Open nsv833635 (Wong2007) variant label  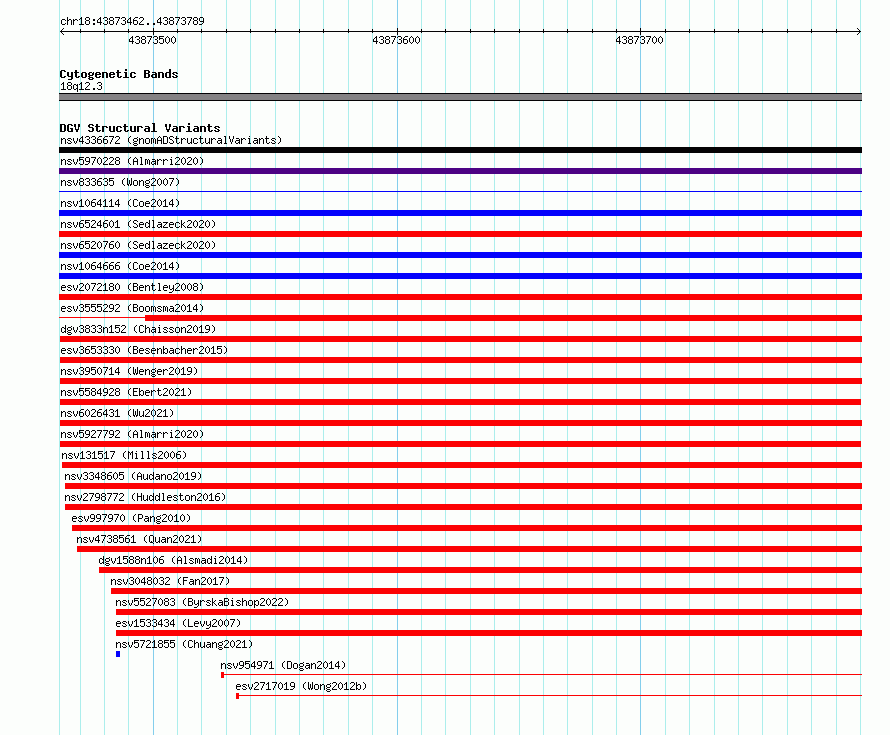coord(120,182)
